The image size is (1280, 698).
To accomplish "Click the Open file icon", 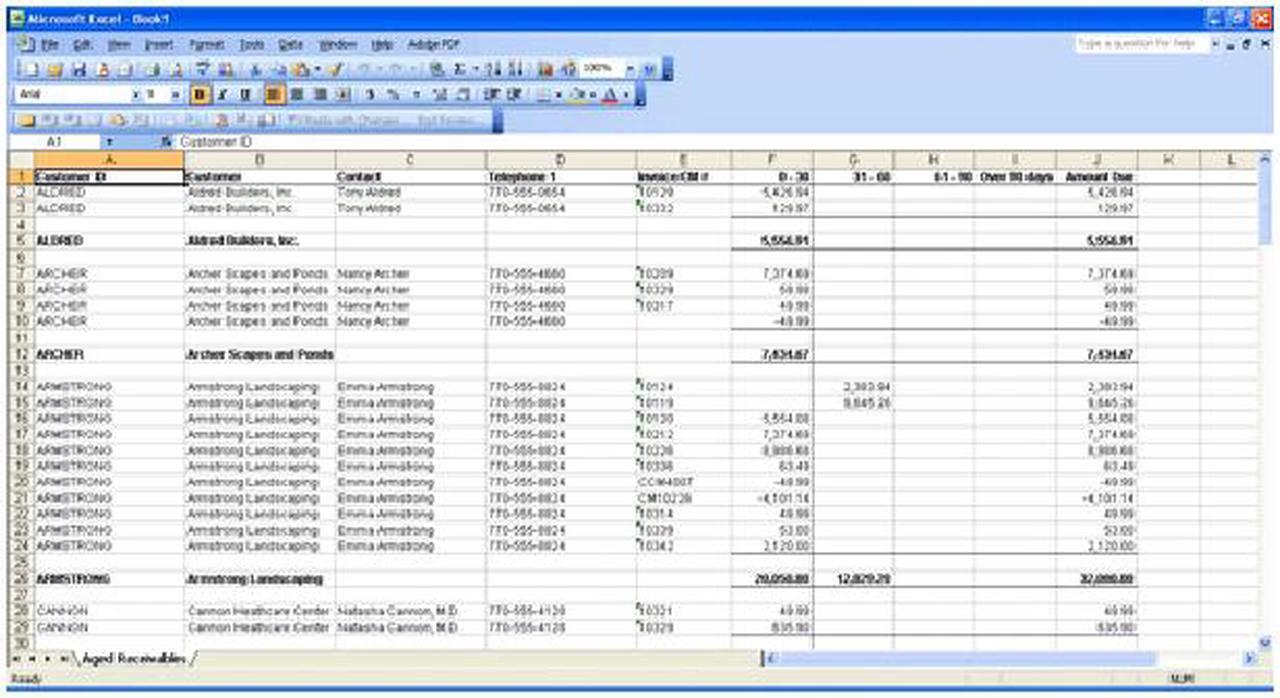I will pos(54,69).
